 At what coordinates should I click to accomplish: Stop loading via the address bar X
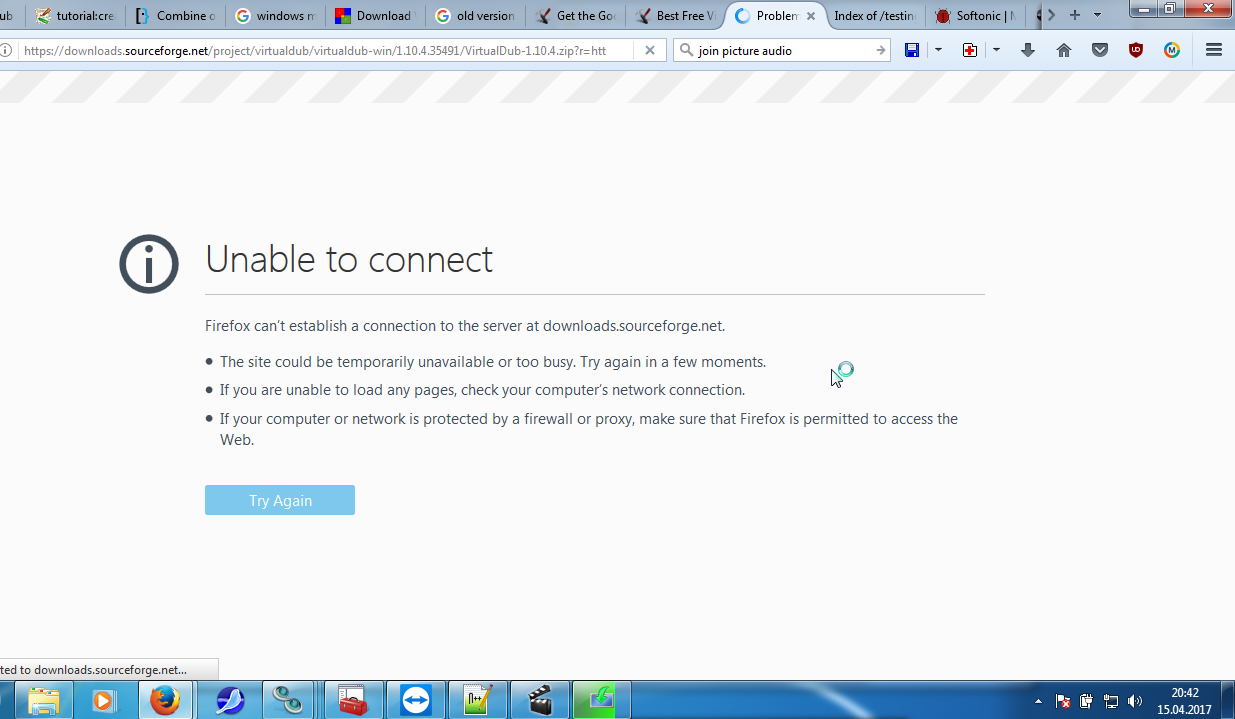650,50
